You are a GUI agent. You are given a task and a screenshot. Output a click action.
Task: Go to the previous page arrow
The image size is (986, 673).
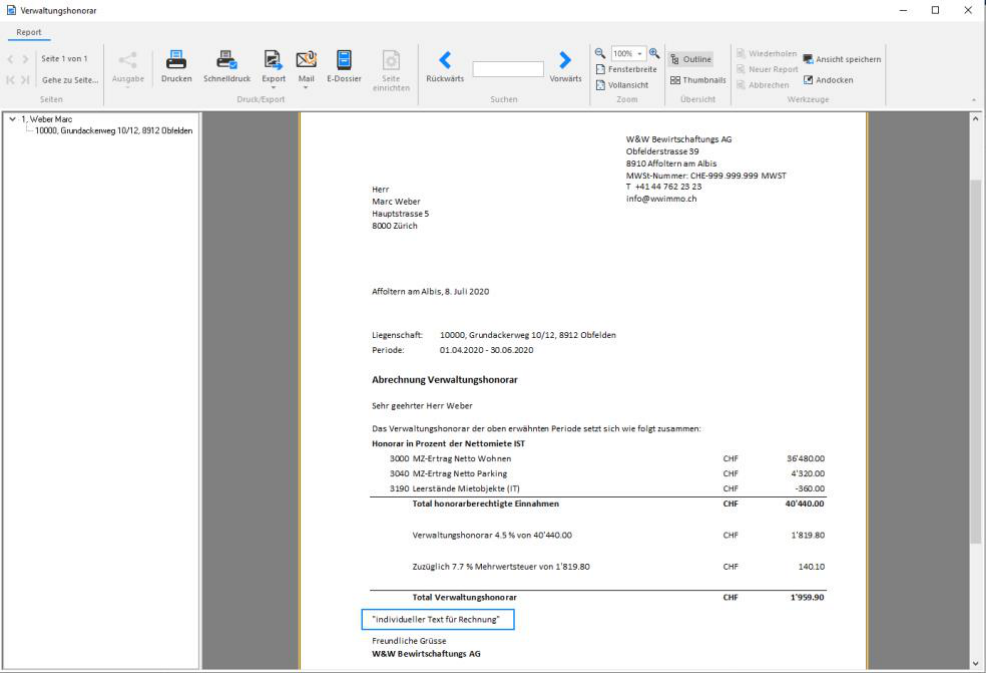10,59
